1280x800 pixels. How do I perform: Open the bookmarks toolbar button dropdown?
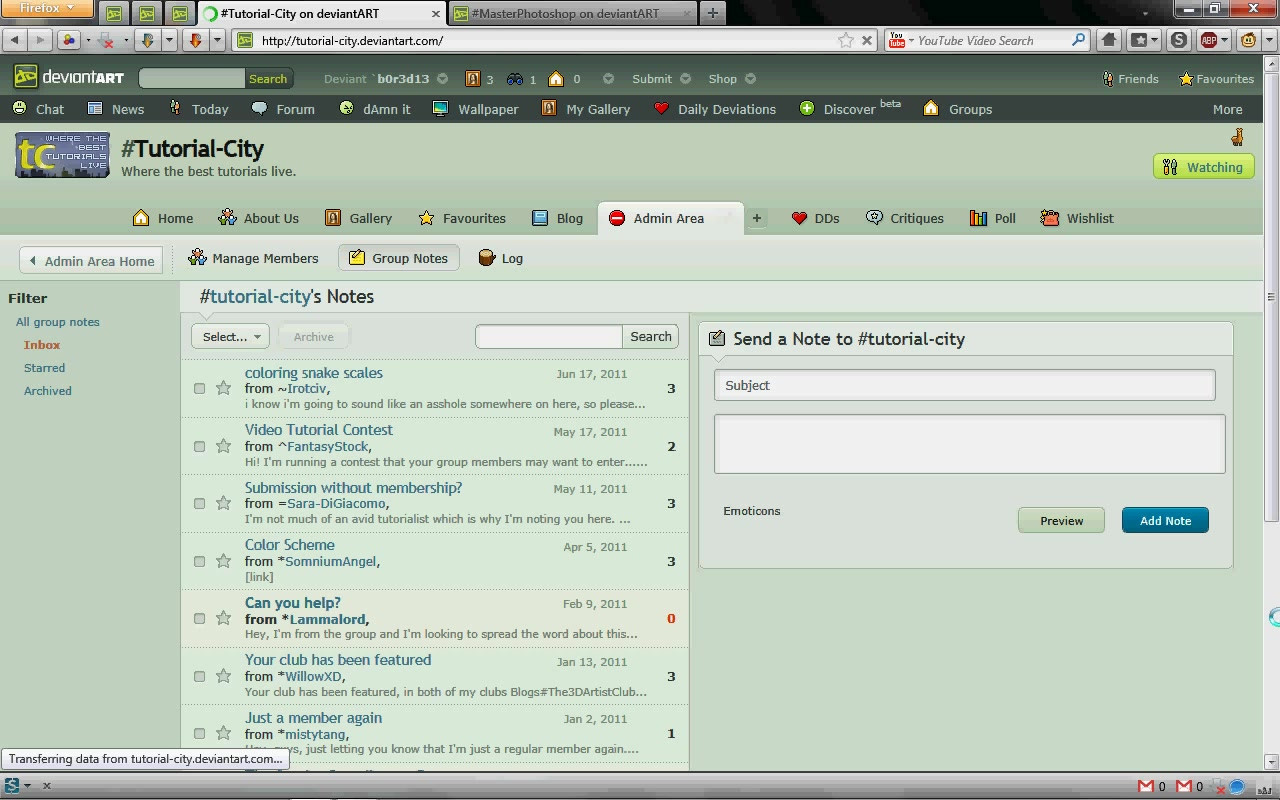(1154, 40)
